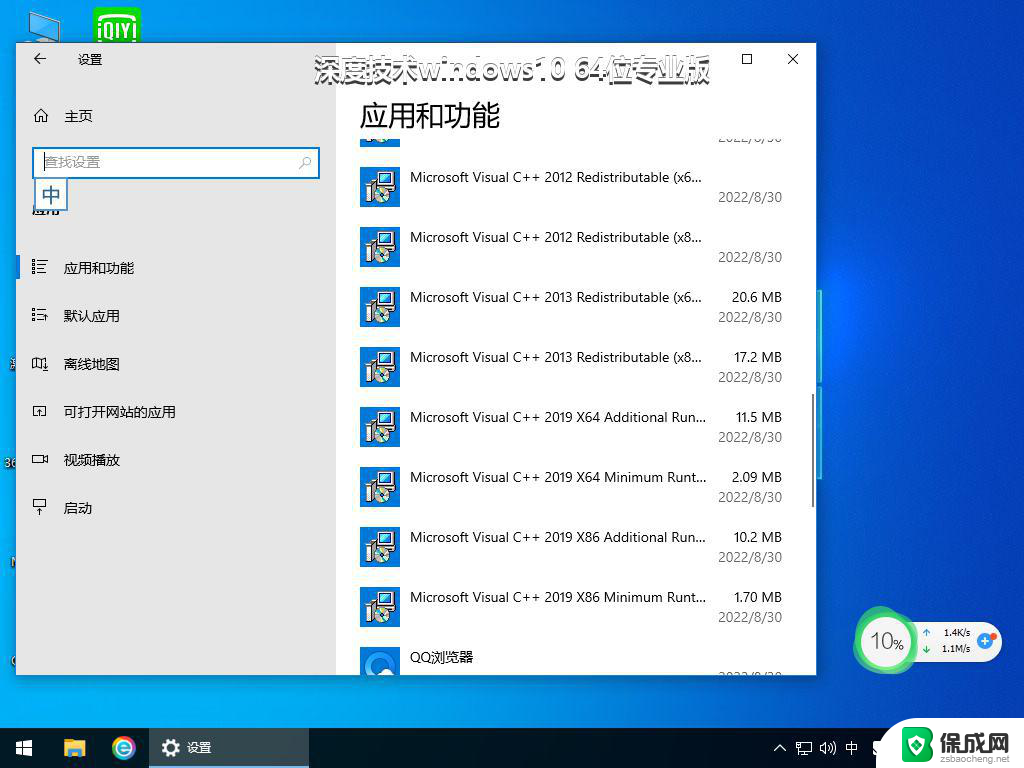The image size is (1024, 768).
Task: Select the Visual C++ 2013 Redistributable (x6... icon
Action: coord(379,307)
